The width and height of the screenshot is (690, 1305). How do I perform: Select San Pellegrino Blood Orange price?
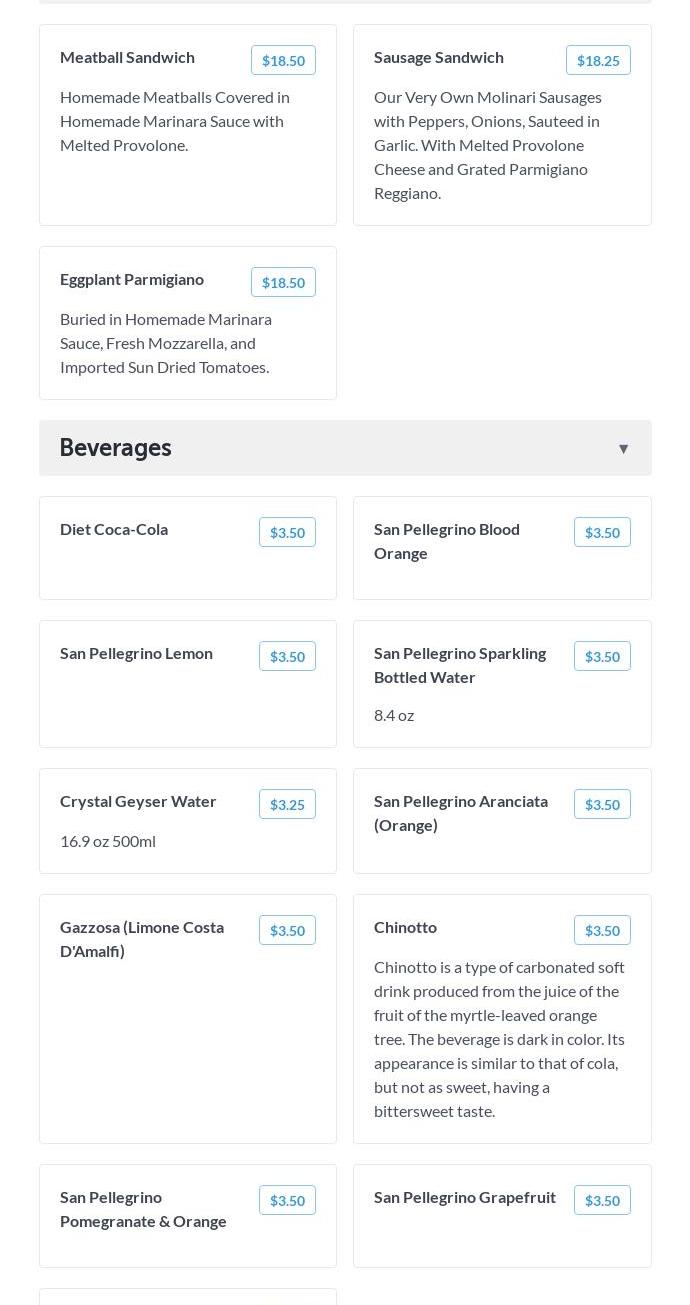(602, 532)
